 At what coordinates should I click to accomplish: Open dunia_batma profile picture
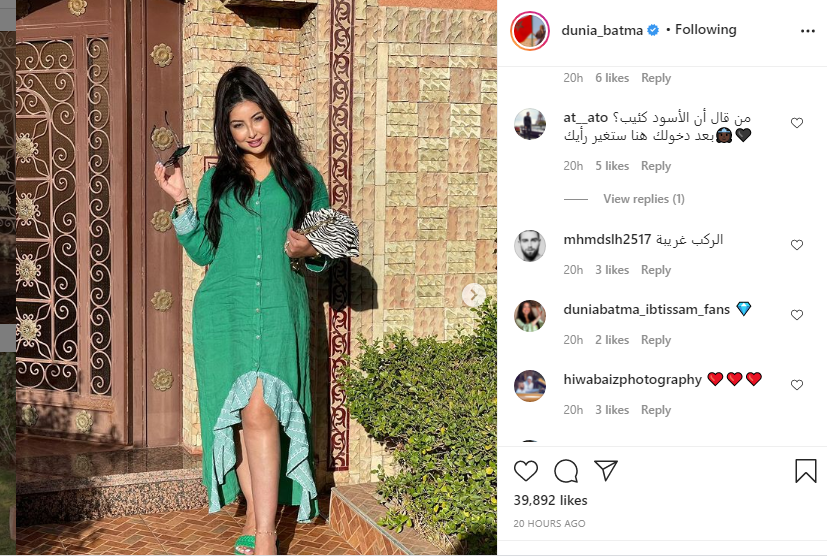530,31
